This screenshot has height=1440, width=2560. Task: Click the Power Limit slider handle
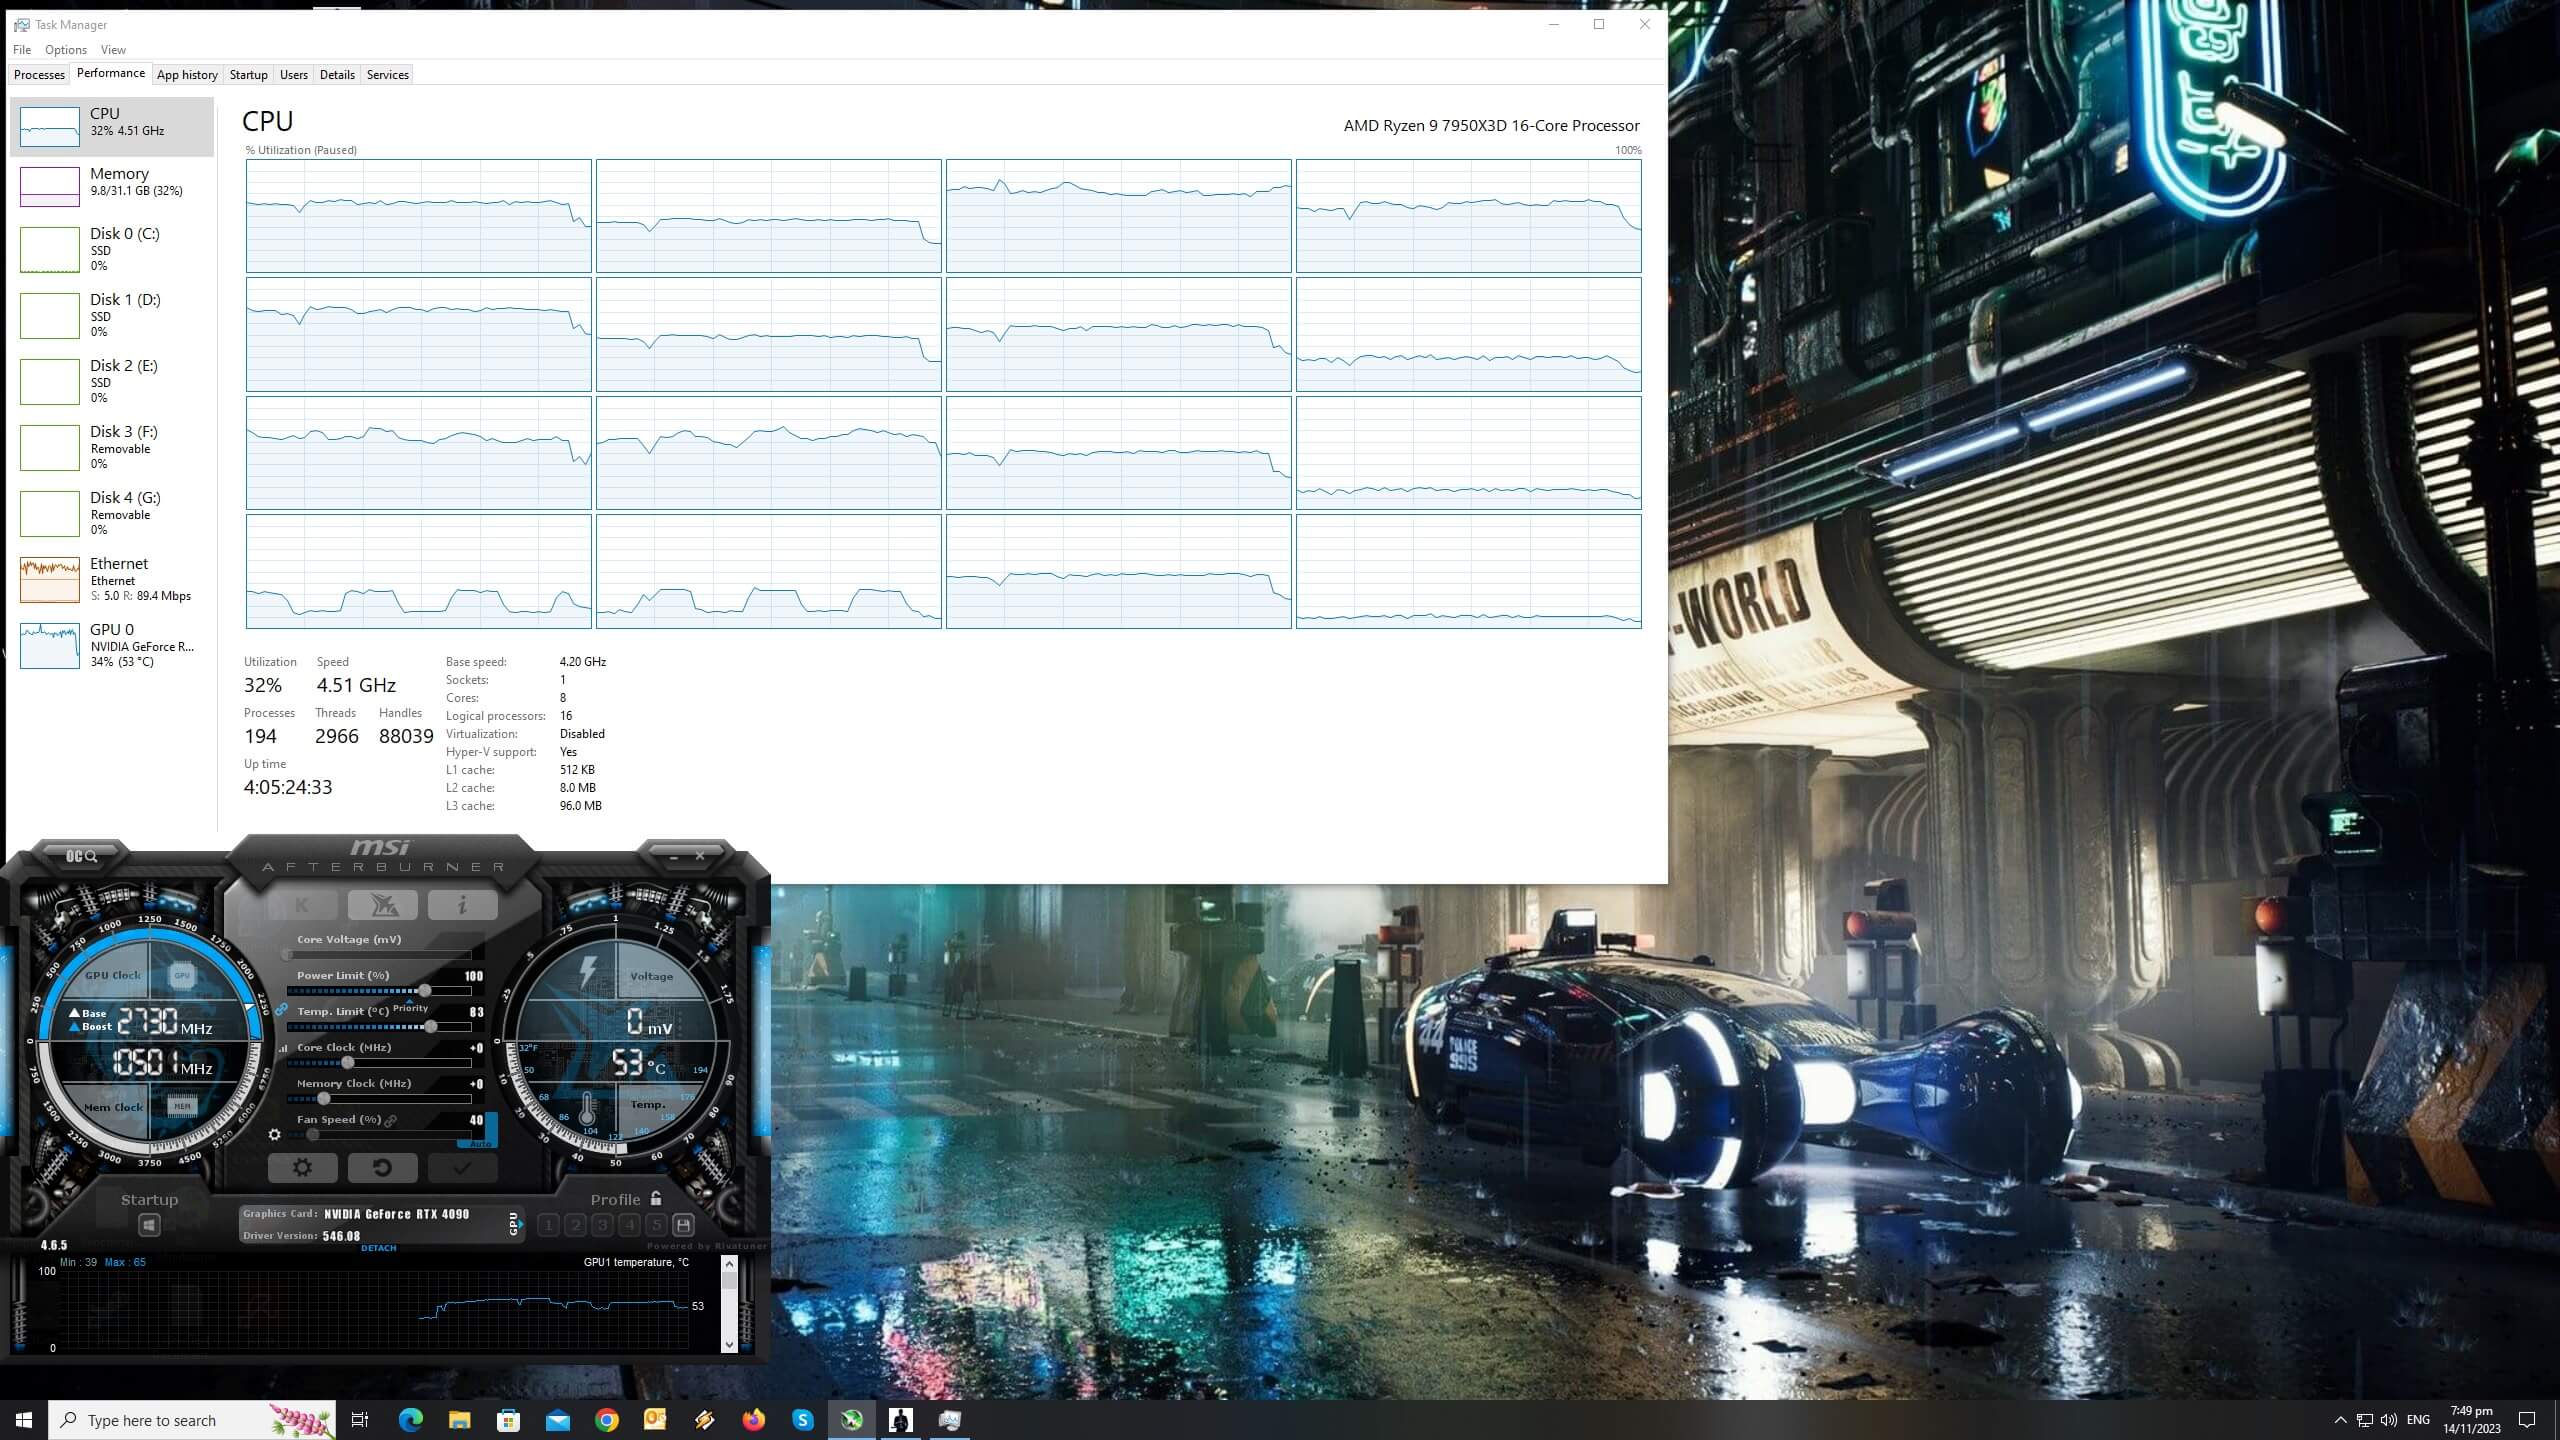(x=425, y=990)
